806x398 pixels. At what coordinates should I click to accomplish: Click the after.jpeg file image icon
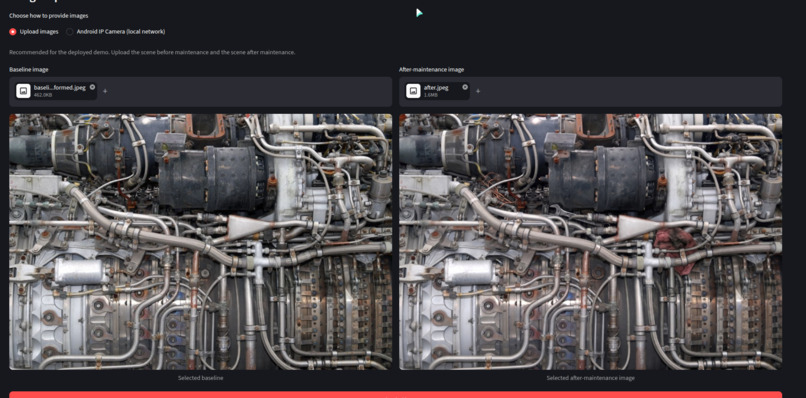(413, 91)
